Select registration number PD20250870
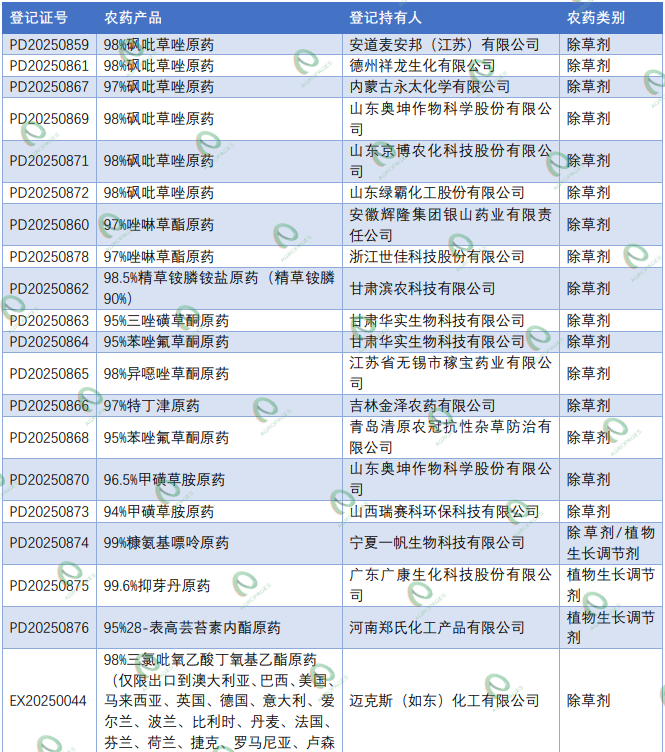 [x=49, y=480]
